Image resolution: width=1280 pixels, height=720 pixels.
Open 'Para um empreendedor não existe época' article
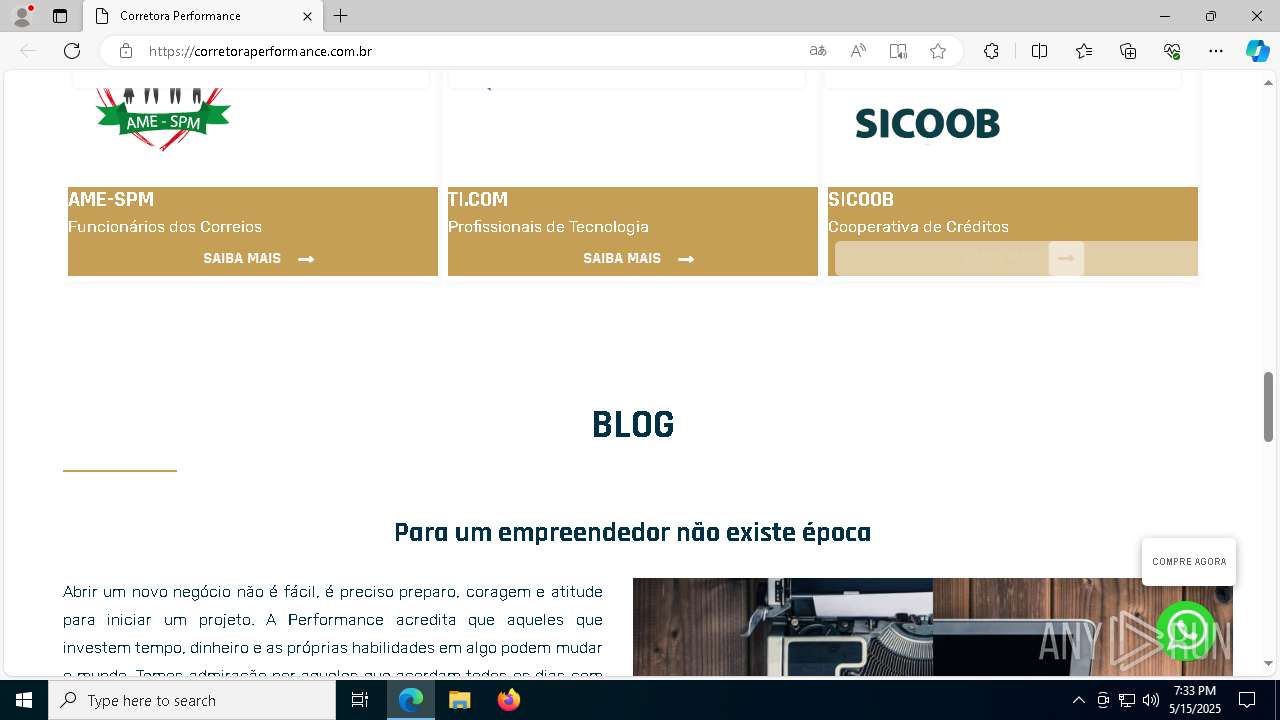(x=633, y=532)
